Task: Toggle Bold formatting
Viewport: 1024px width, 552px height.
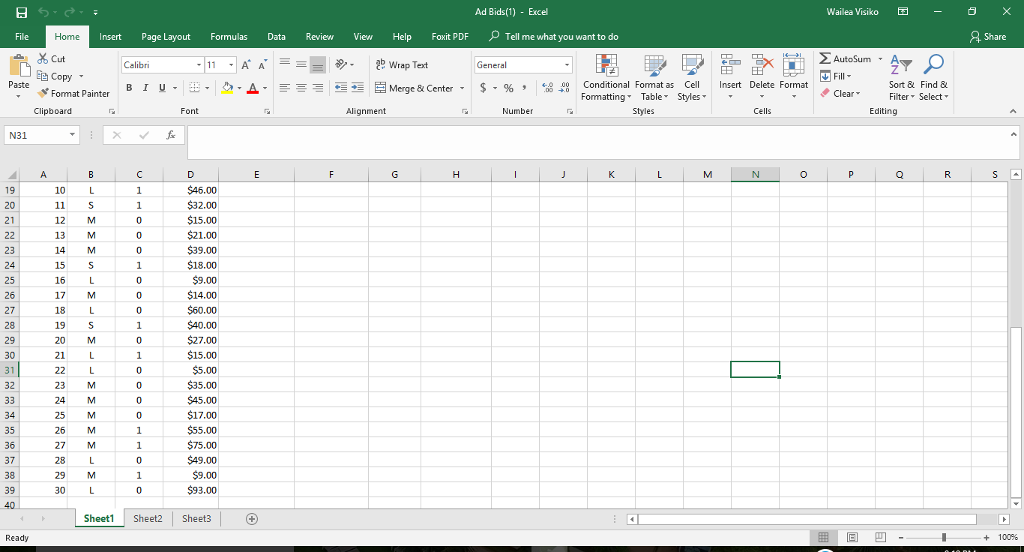Action: click(x=130, y=89)
